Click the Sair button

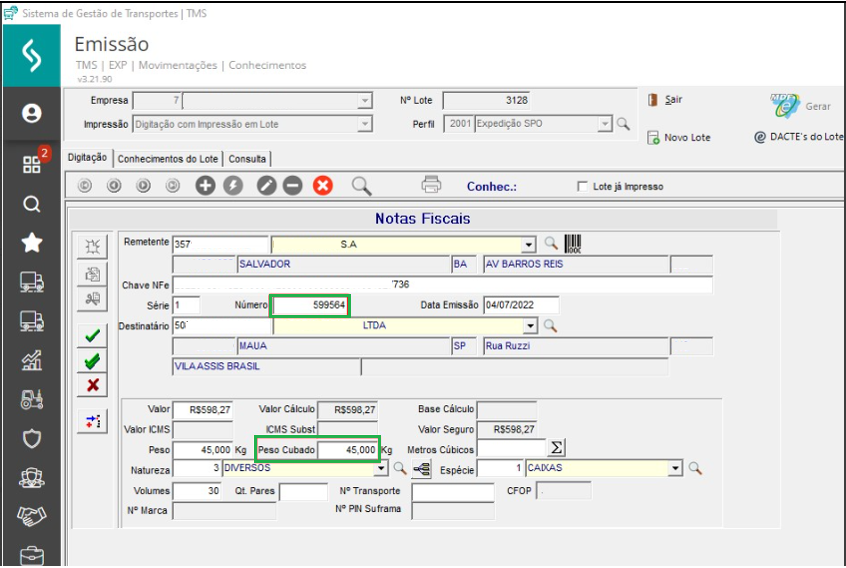(x=667, y=100)
